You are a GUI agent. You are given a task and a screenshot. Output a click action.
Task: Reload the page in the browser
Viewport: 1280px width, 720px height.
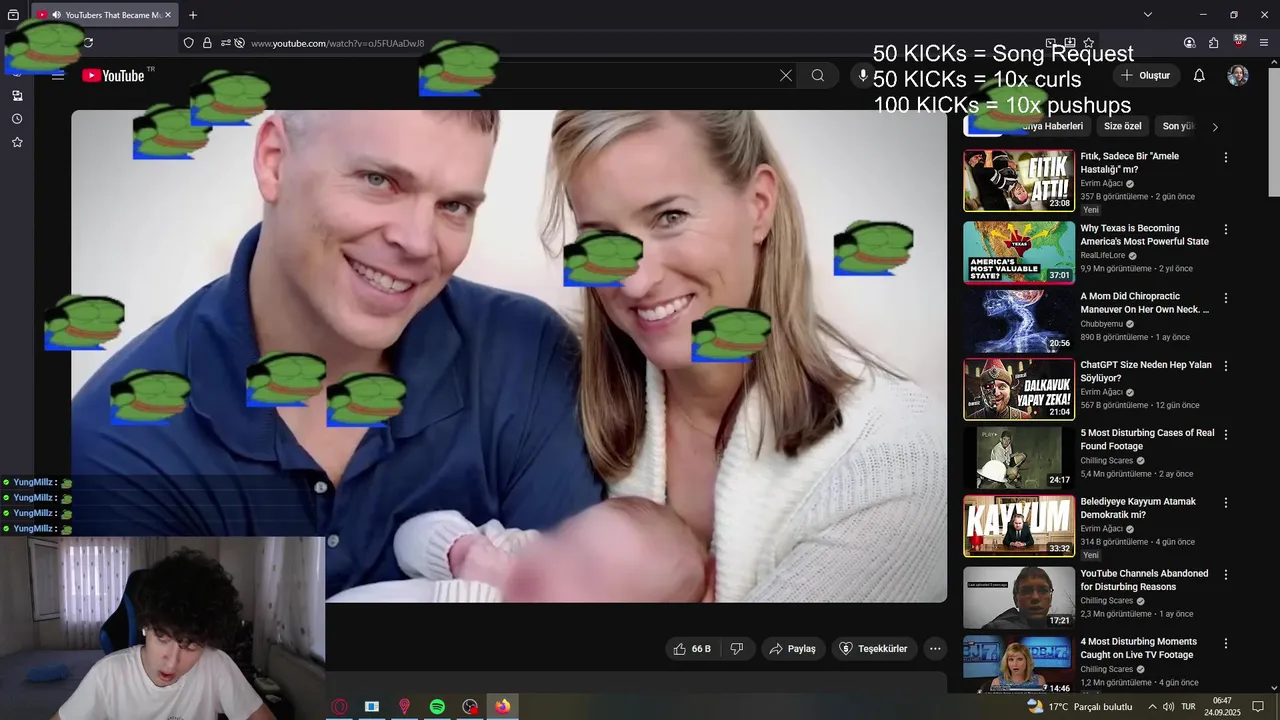coord(88,43)
